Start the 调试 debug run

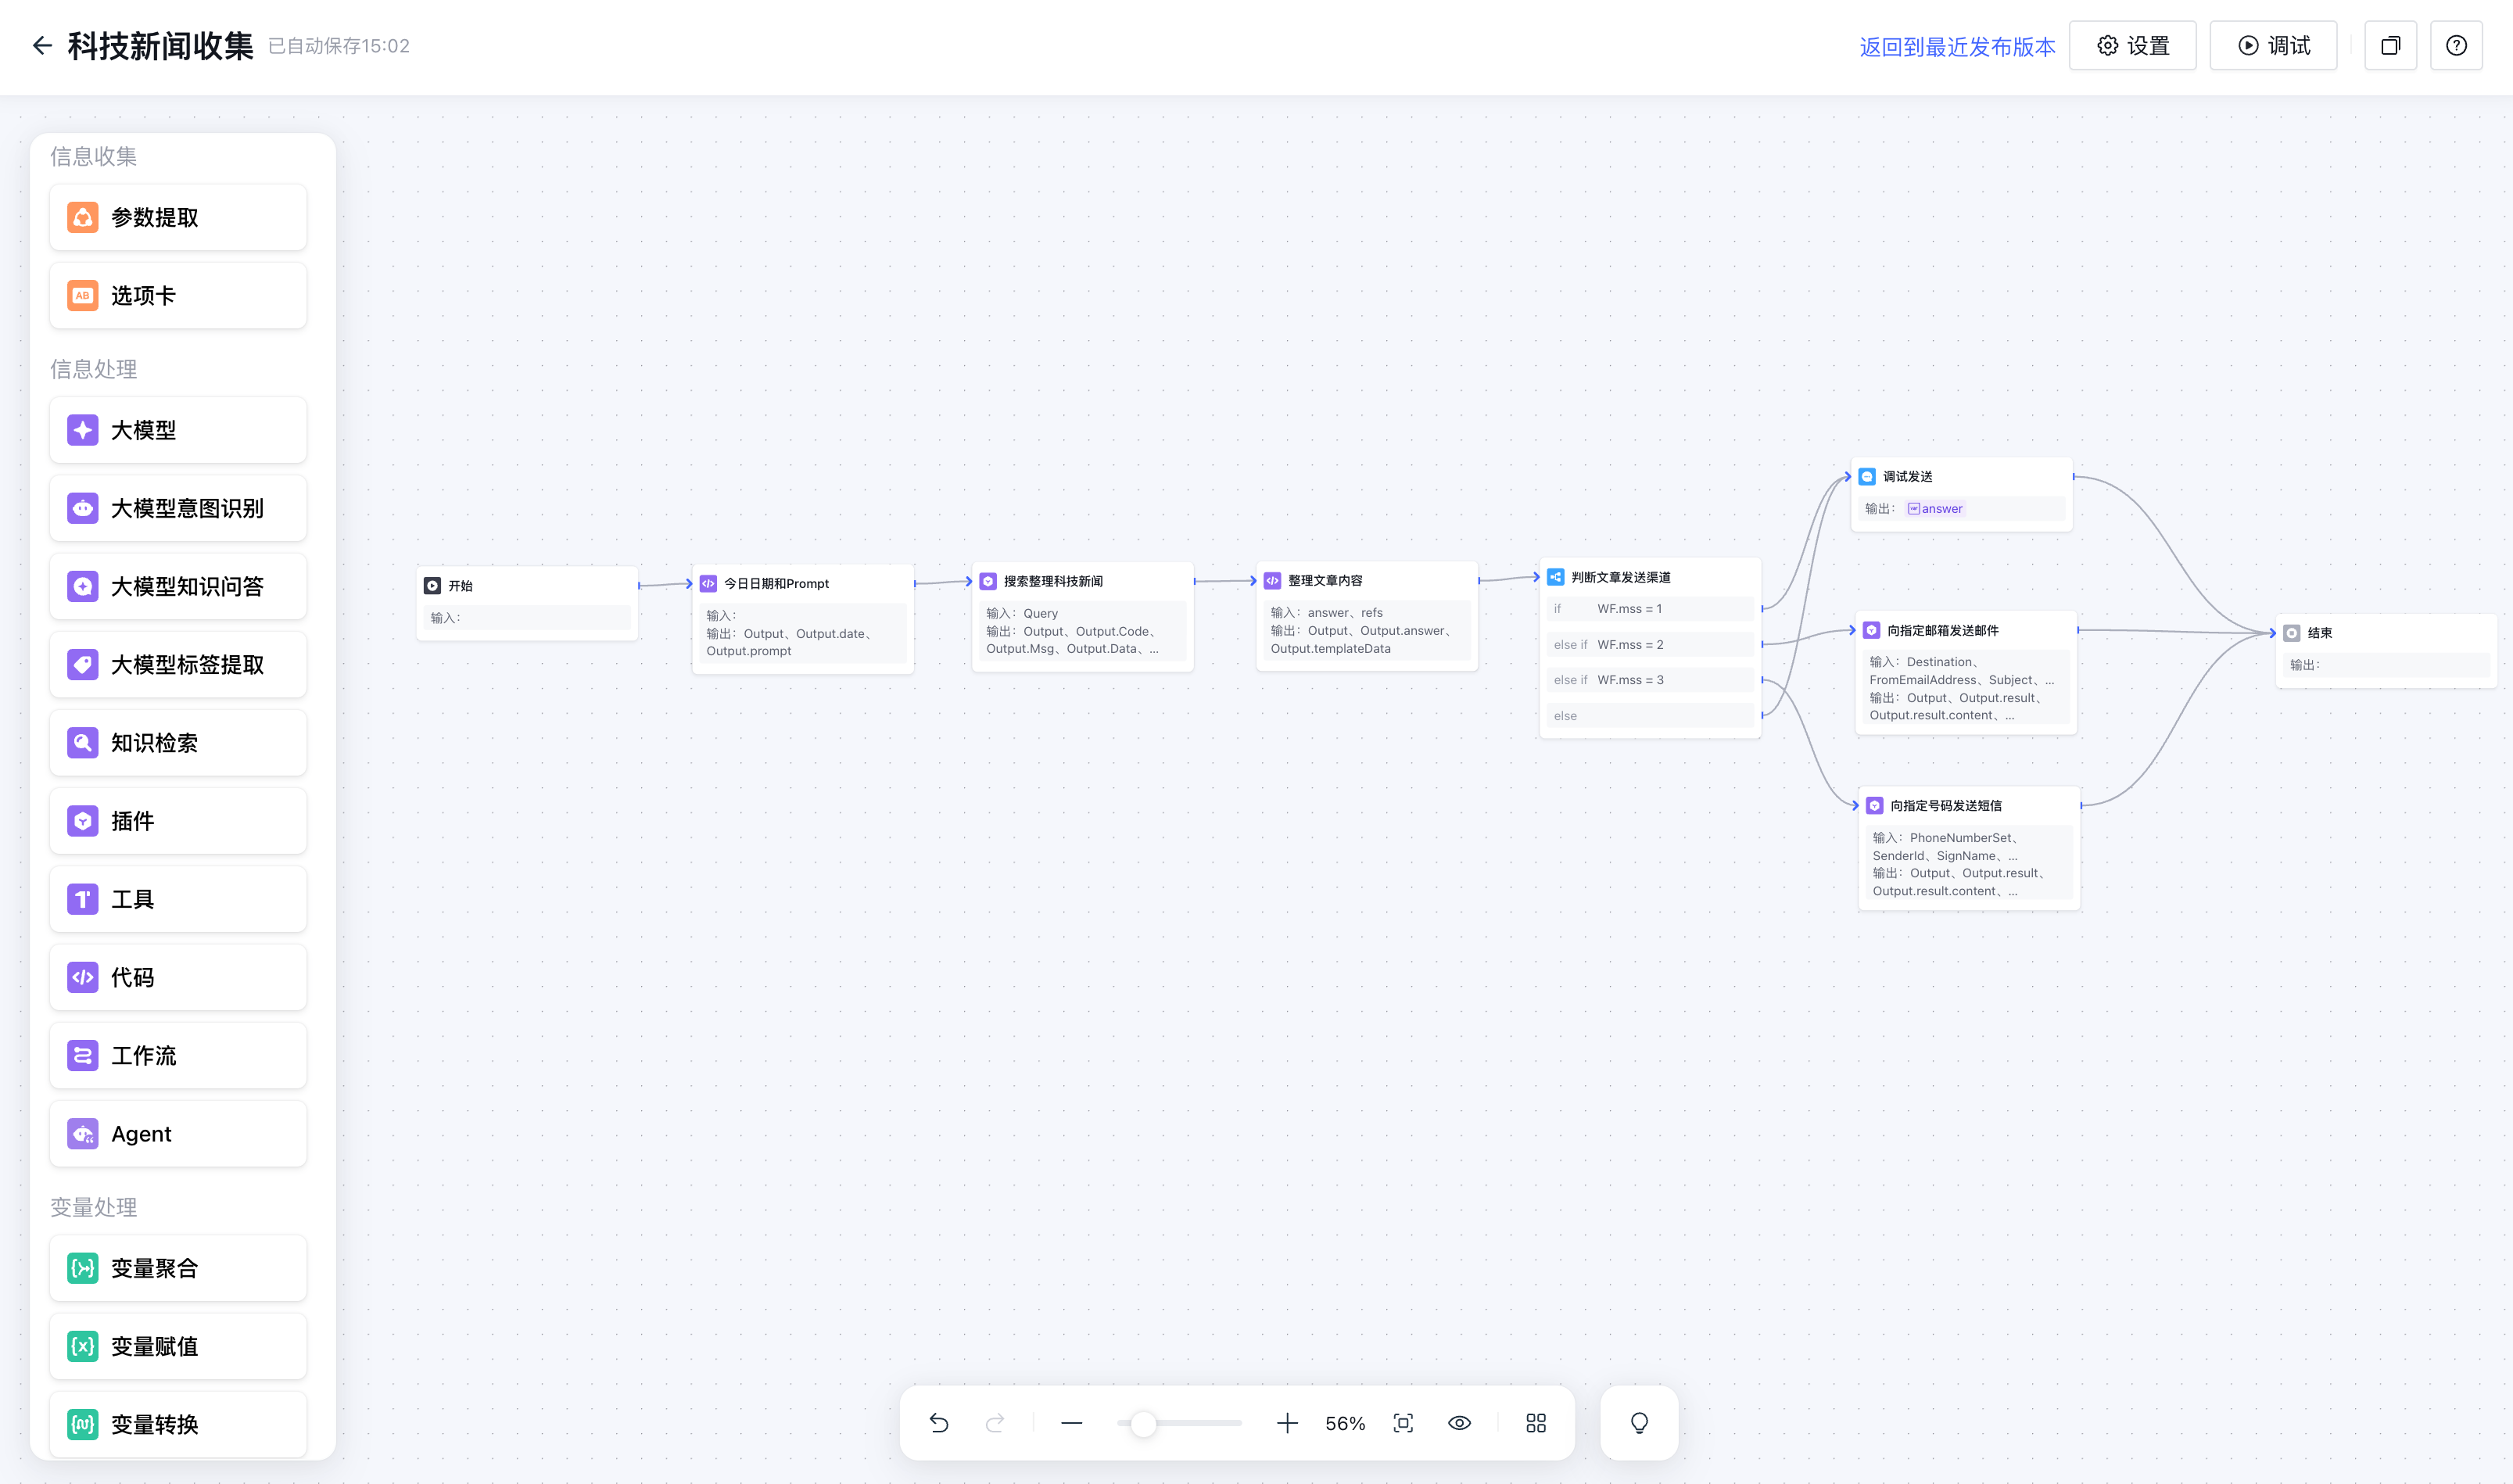pos(2273,46)
